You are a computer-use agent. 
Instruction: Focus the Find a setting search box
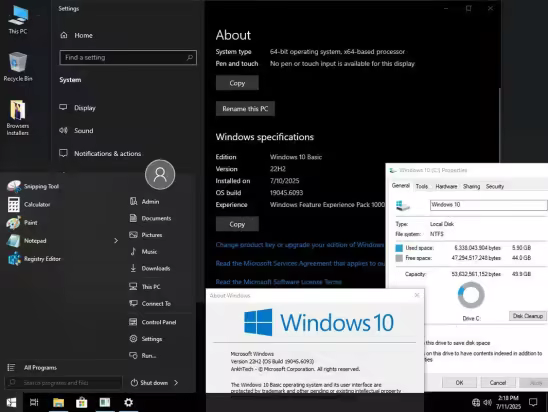pos(128,57)
